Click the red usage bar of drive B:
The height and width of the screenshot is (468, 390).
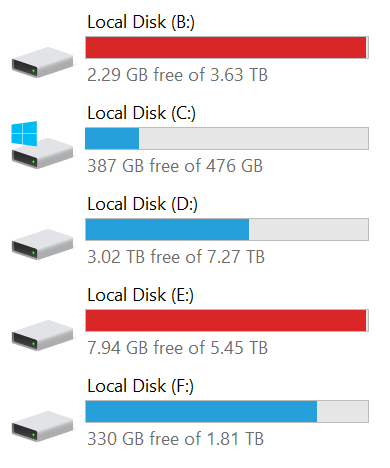(x=227, y=47)
